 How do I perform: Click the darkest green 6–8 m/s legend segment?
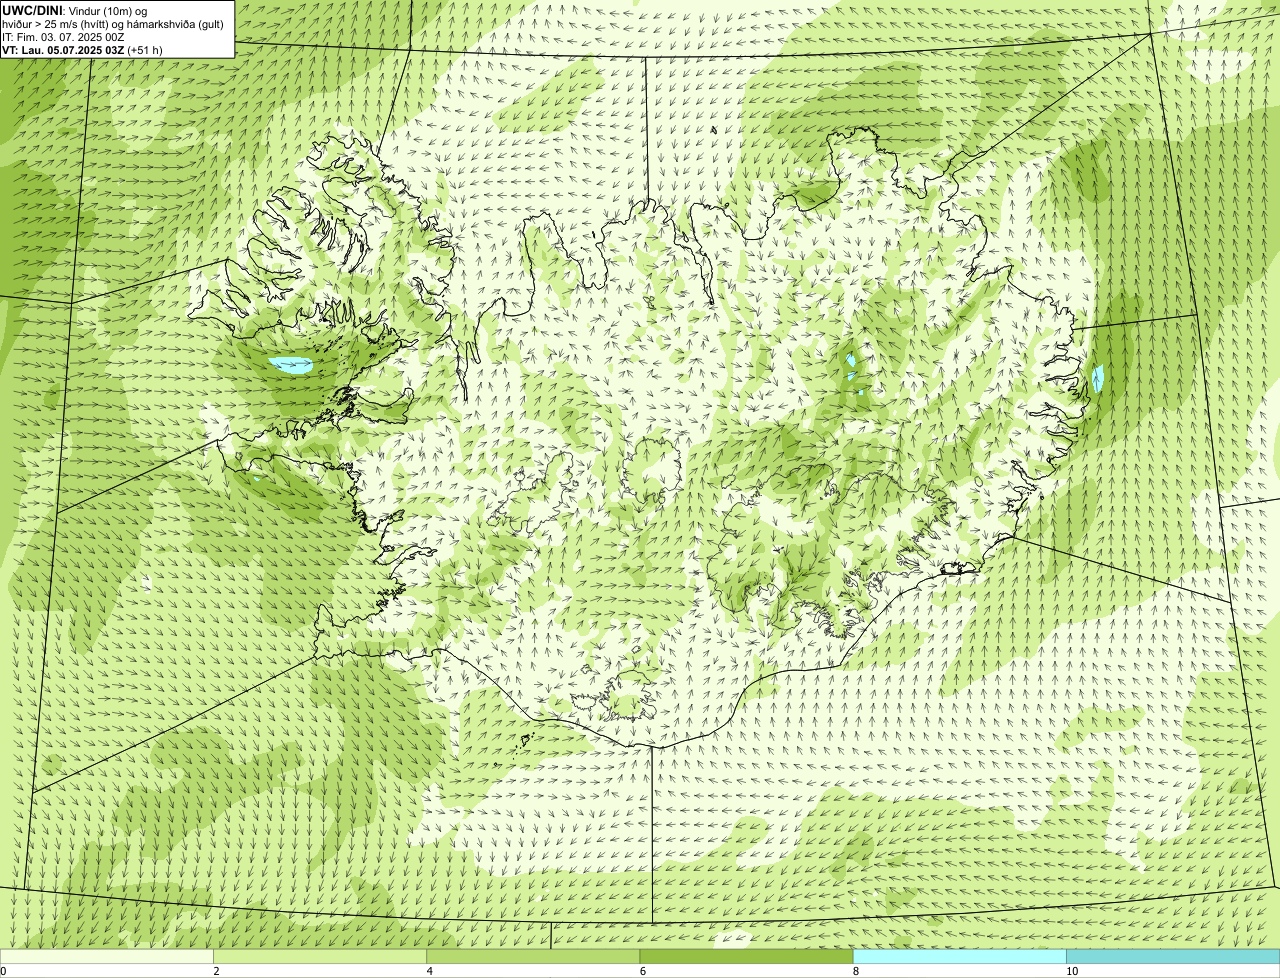[746, 956]
